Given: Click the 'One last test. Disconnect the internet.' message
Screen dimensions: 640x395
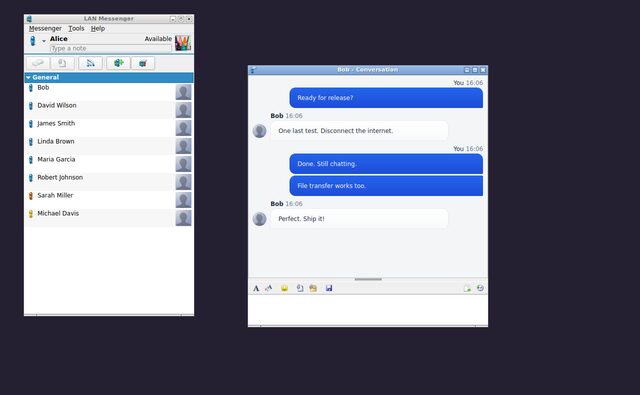Looking at the screenshot, I should (x=359, y=131).
